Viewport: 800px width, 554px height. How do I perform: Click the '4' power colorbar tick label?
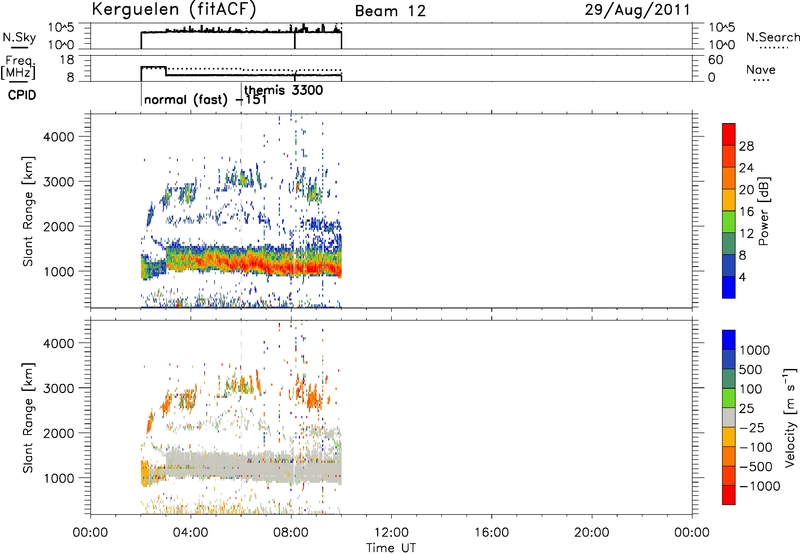click(x=742, y=277)
